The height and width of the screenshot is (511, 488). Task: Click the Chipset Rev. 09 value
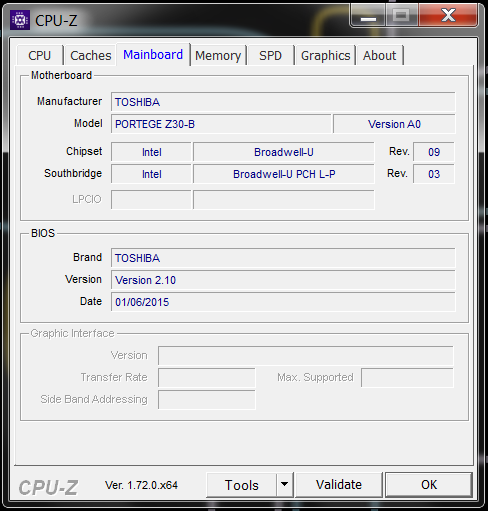click(x=434, y=152)
